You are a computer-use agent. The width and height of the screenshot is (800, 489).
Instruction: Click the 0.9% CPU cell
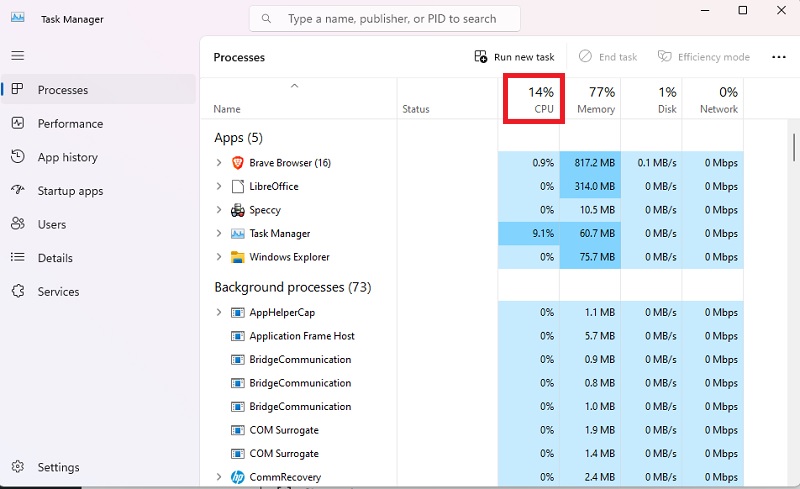point(529,163)
